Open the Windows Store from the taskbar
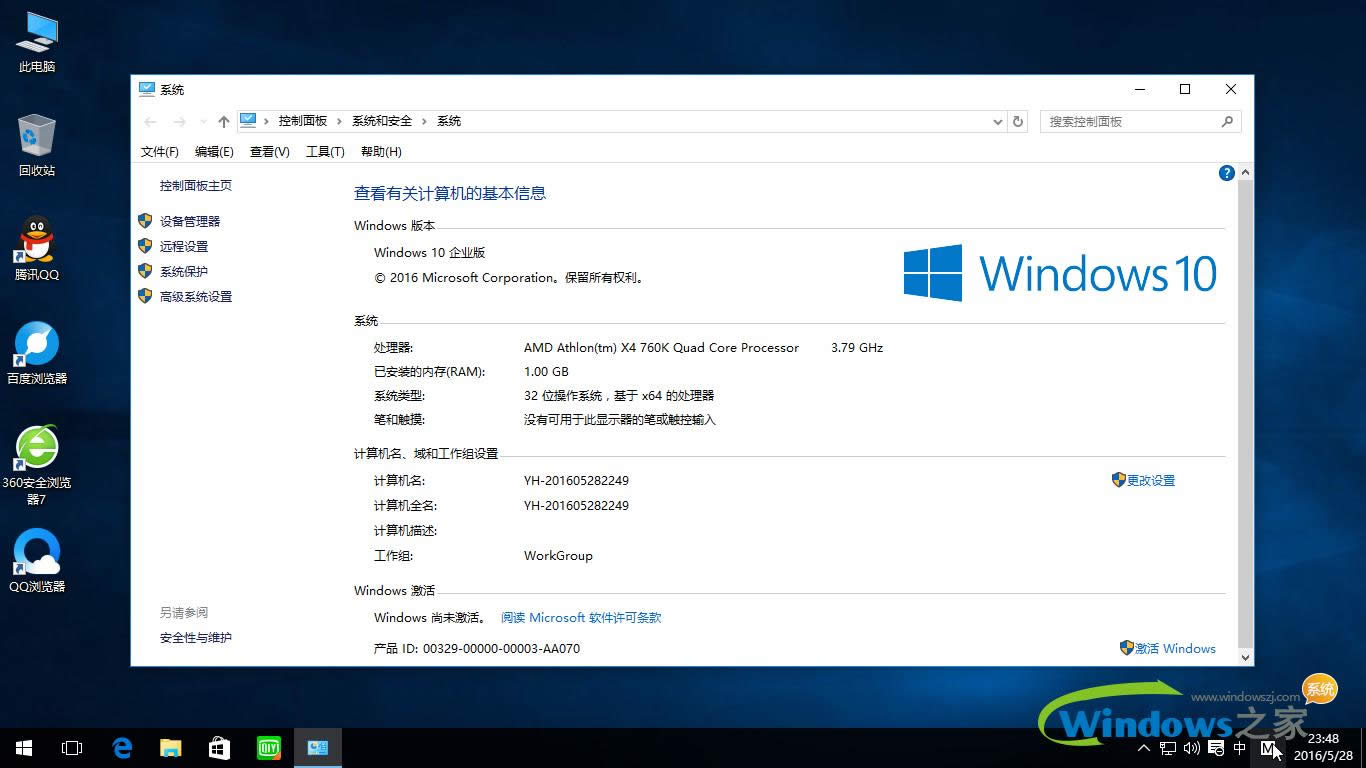Screen dimensions: 1366x768 220,747
